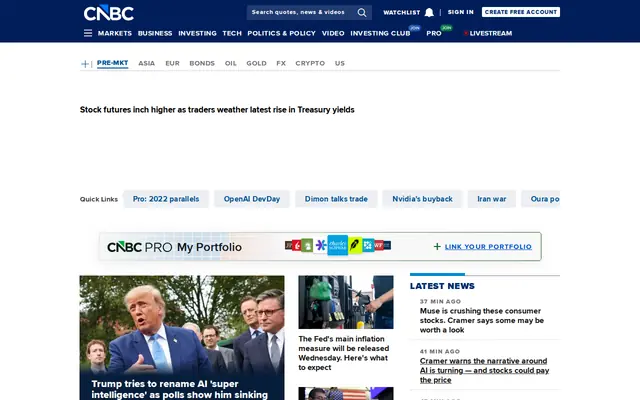The height and width of the screenshot is (400, 640).
Task: Open the Watchlist link
Action: (402, 13)
